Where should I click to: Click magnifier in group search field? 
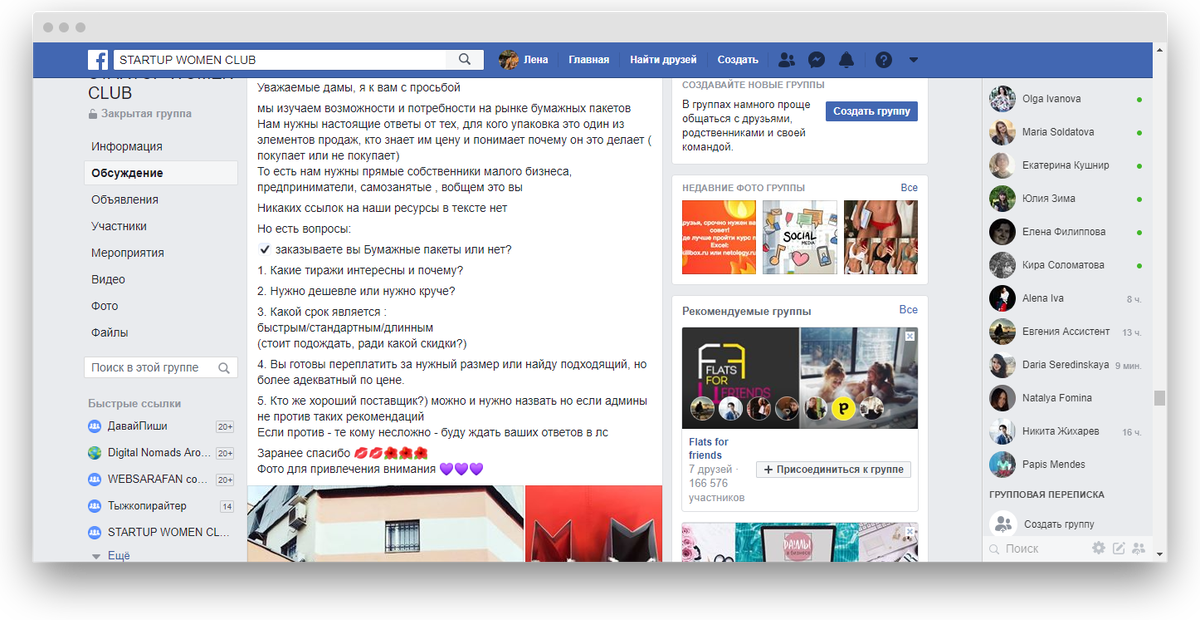pyautogui.click(x=226, y=367)
